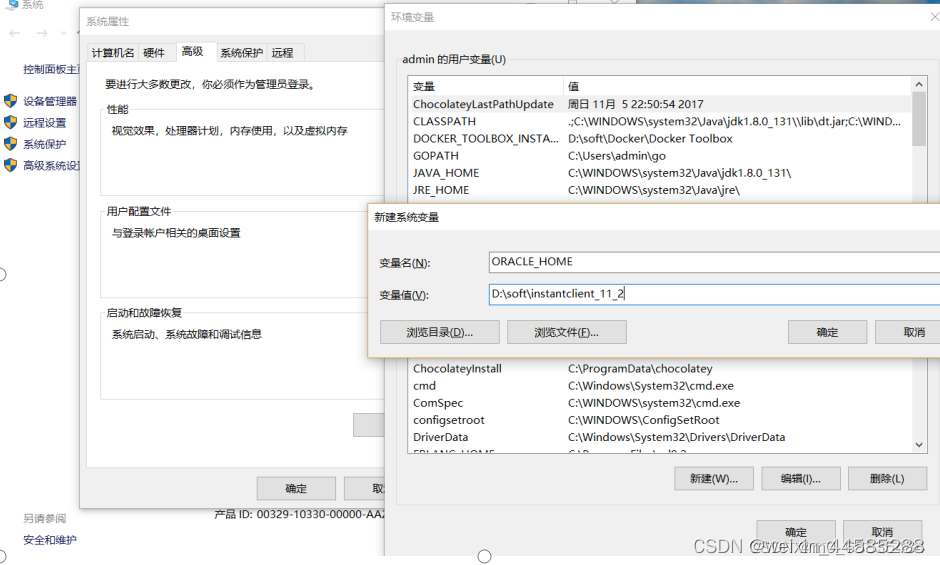Viewport: 940px width, 565px height.
Task: Click the 浏览文件(F)... button
Action: tap(567, 332)
